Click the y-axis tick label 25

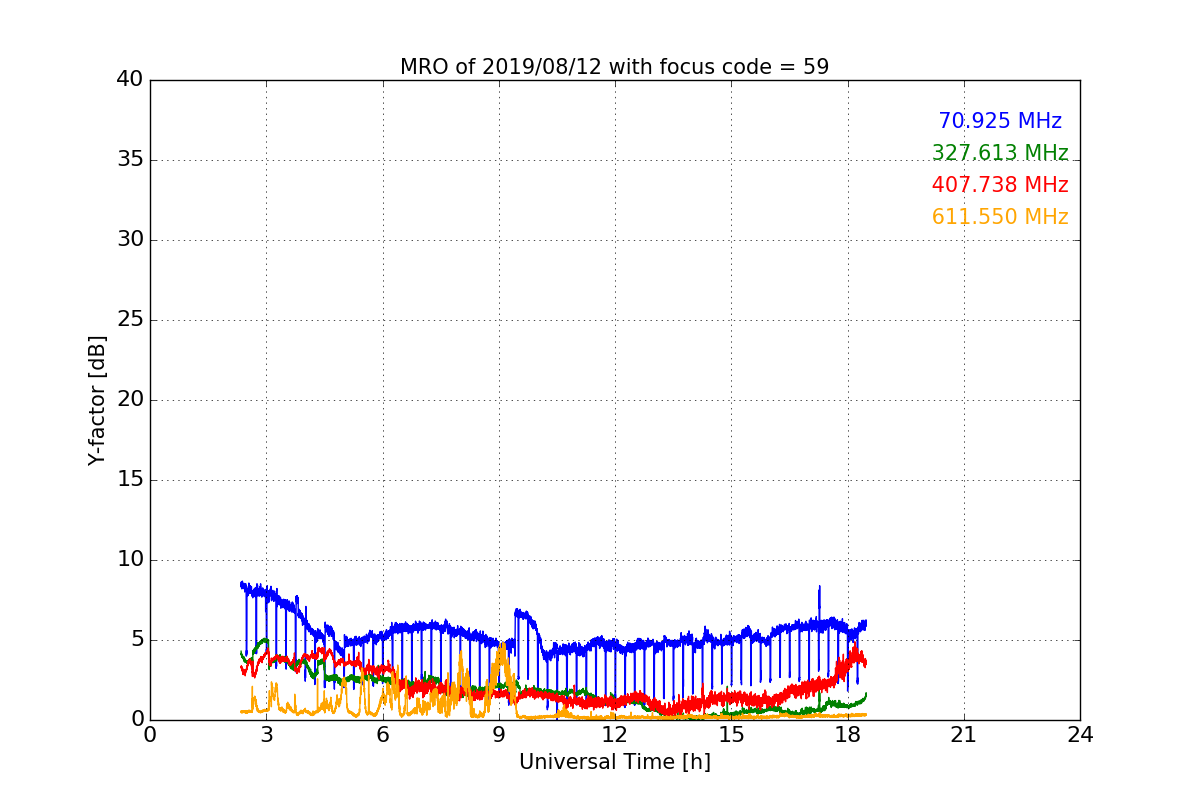coord(130,320)
